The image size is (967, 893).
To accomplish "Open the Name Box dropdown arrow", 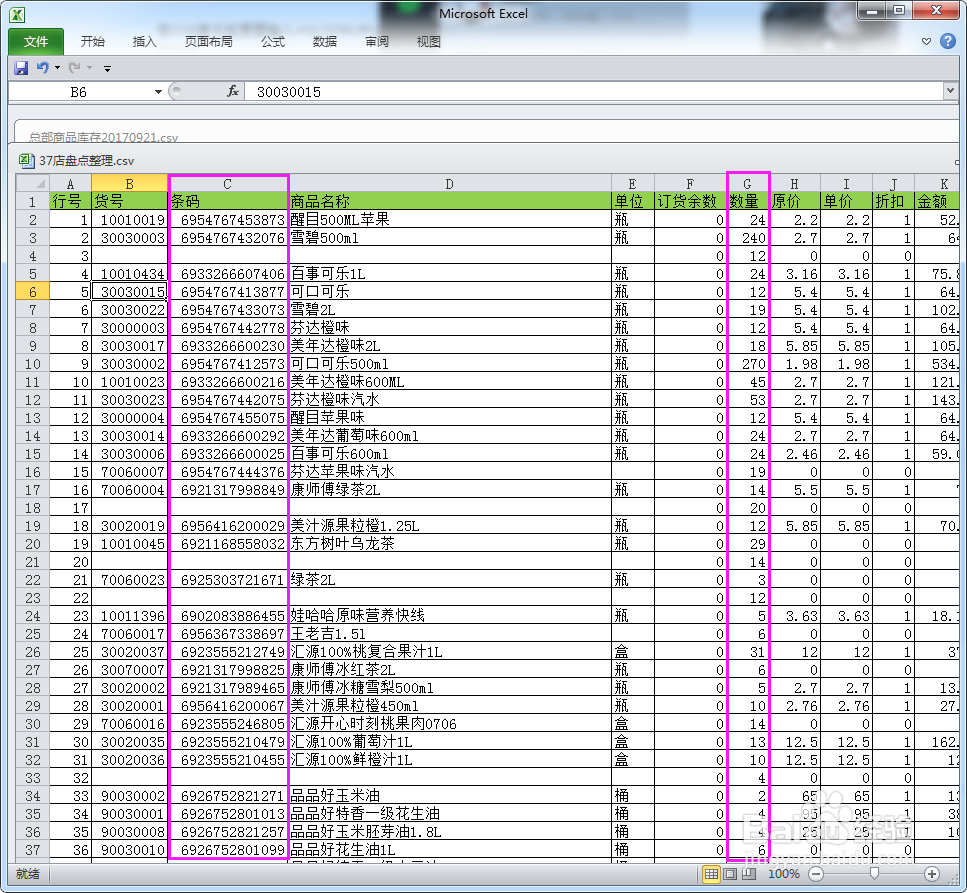I will (158, 92).
